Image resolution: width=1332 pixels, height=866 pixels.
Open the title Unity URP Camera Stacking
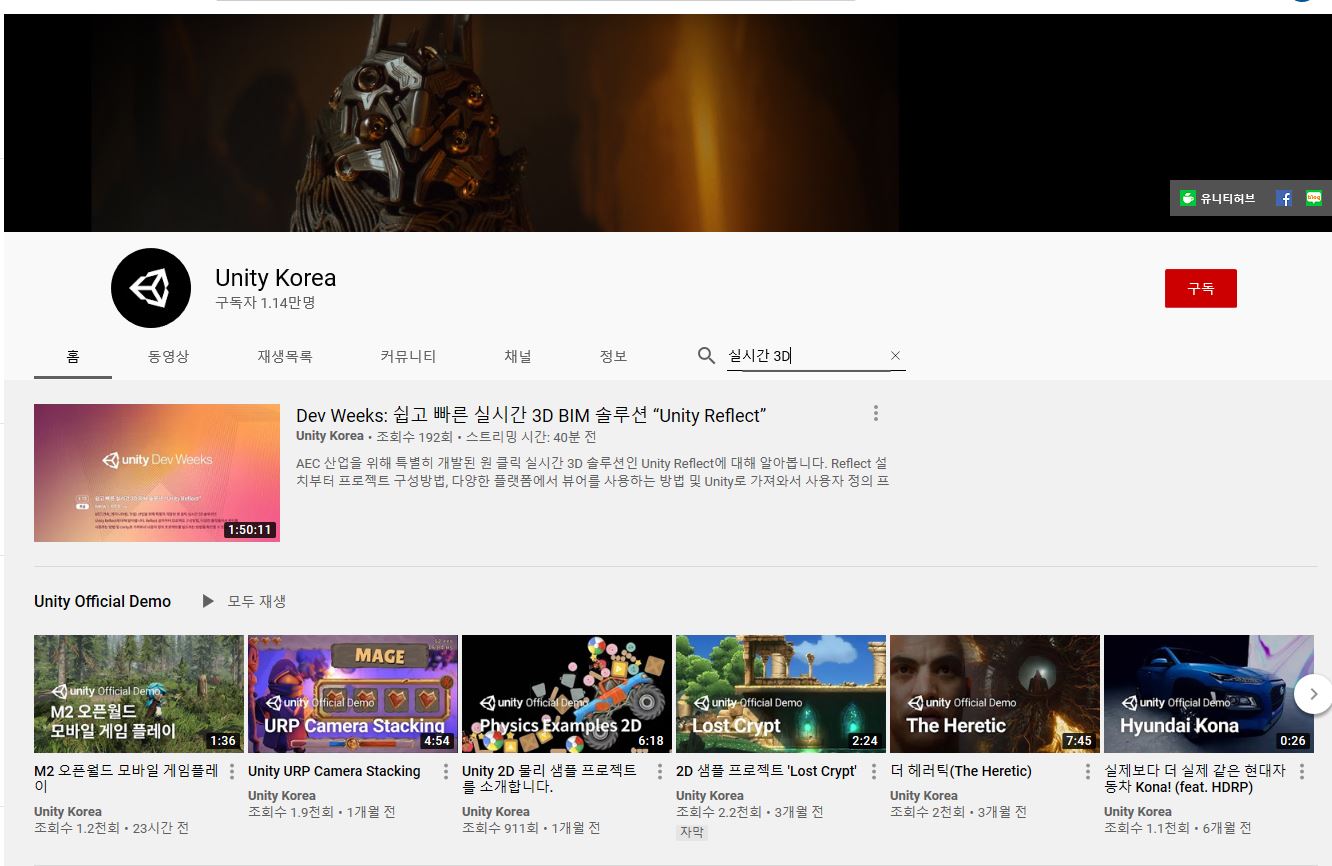(x=334, y=771)
